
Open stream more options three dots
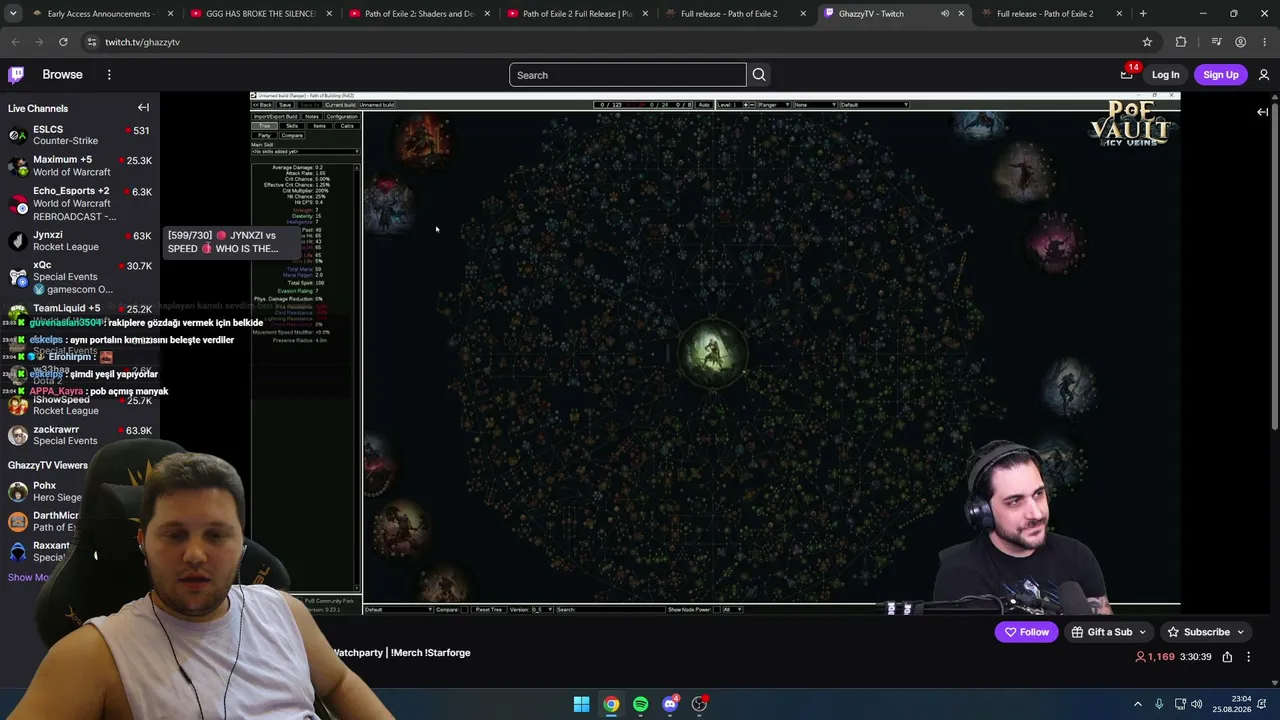click(1248, 657)
